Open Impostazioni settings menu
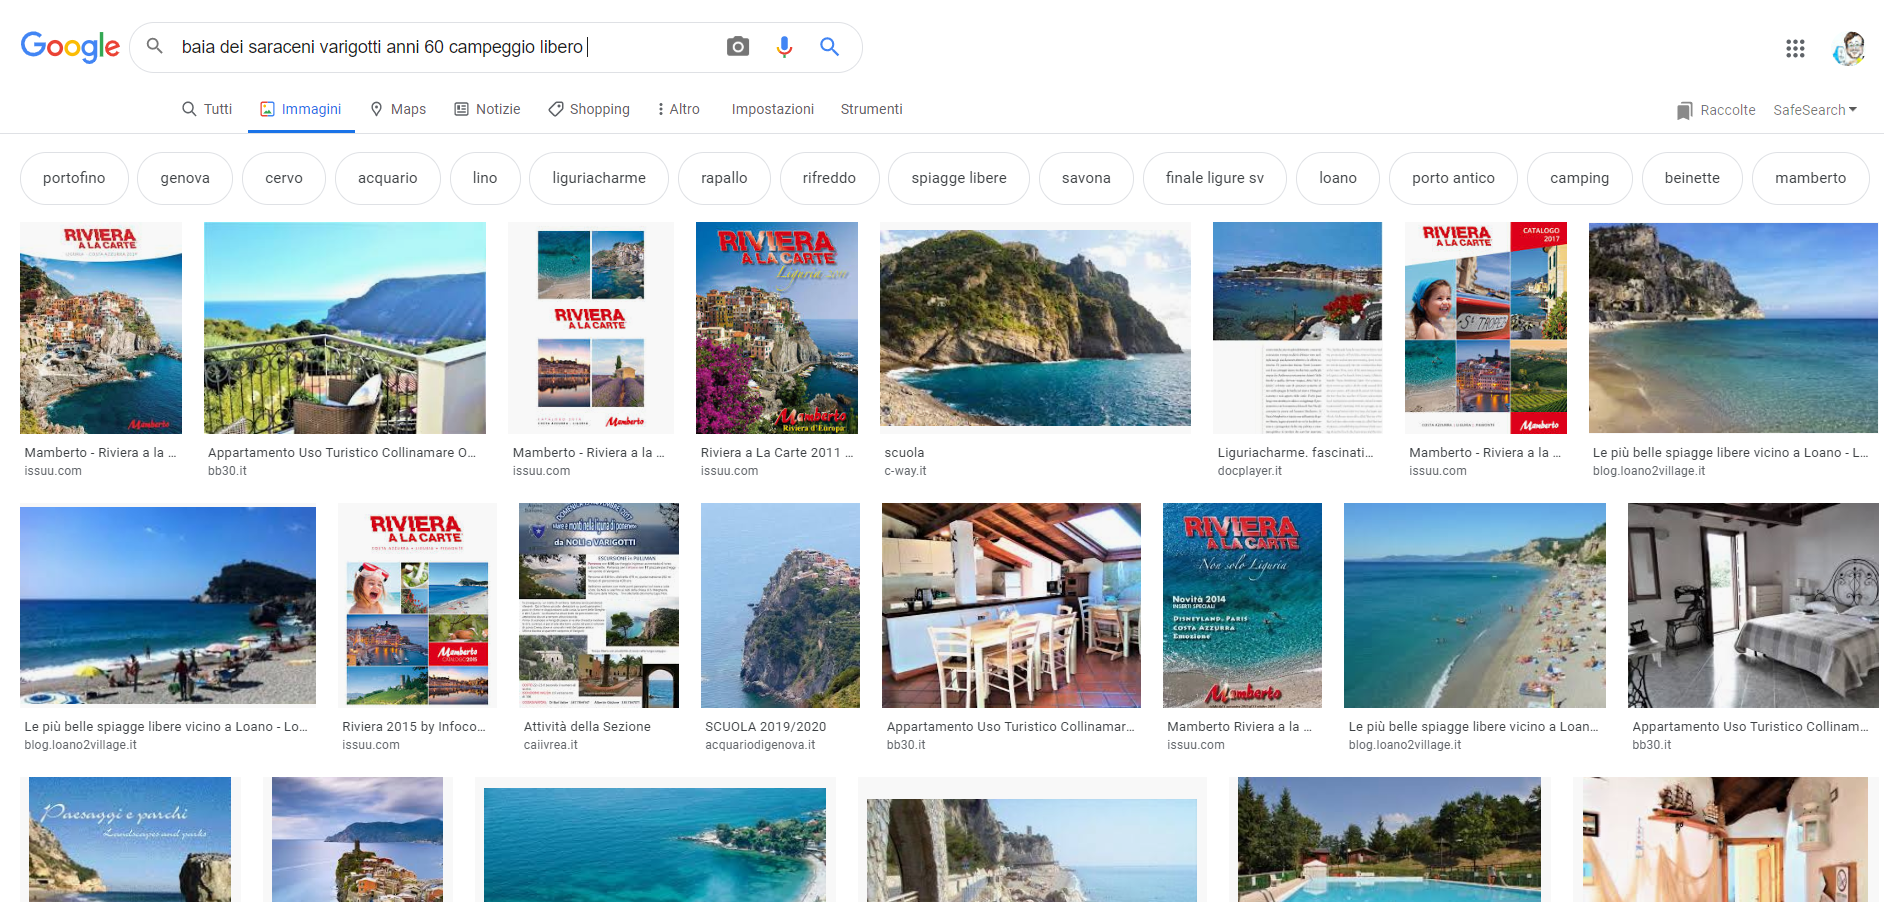This screenshot has width=1884, height=902. coord(772,109)
